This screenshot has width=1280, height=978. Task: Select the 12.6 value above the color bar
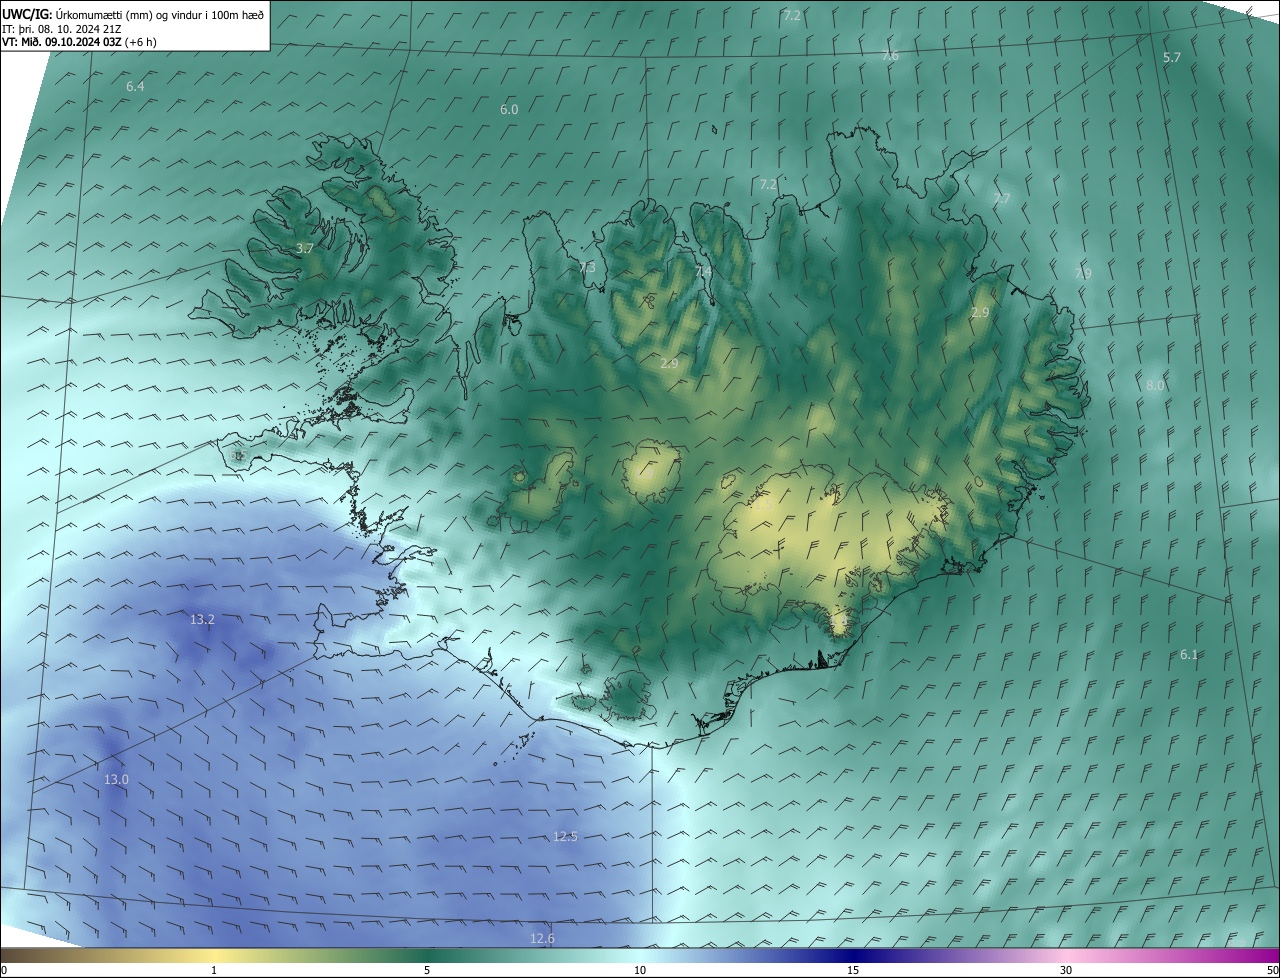542,938
